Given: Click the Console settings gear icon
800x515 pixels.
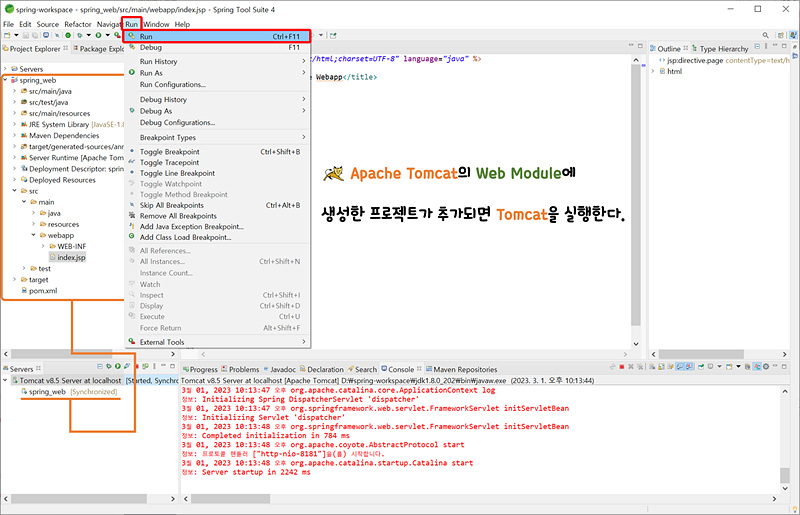Looking at the screenshot, I should click(x=766, y=366).
